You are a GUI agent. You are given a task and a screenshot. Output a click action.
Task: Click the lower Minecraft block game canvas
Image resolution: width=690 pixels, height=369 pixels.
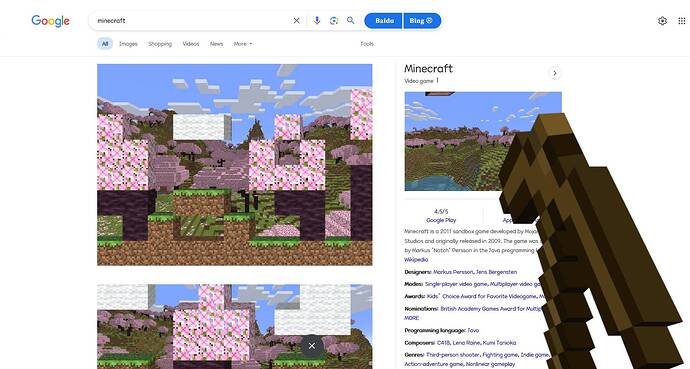point(235,327)
